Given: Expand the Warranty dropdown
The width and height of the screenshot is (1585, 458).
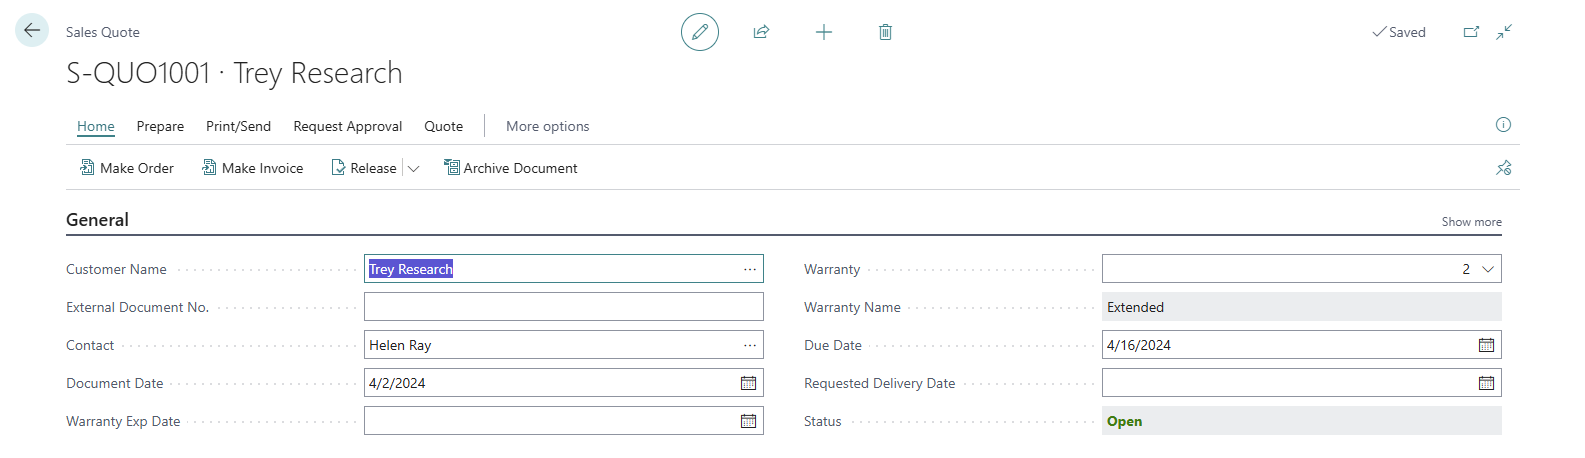Looking at the screenshot, I should [x=1488, y=269].
